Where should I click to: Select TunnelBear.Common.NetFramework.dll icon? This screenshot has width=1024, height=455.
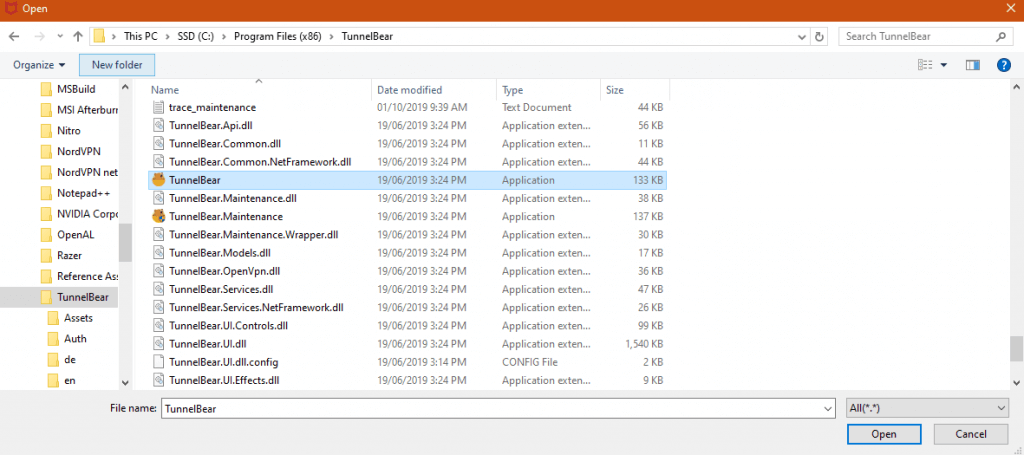(158, 162)
